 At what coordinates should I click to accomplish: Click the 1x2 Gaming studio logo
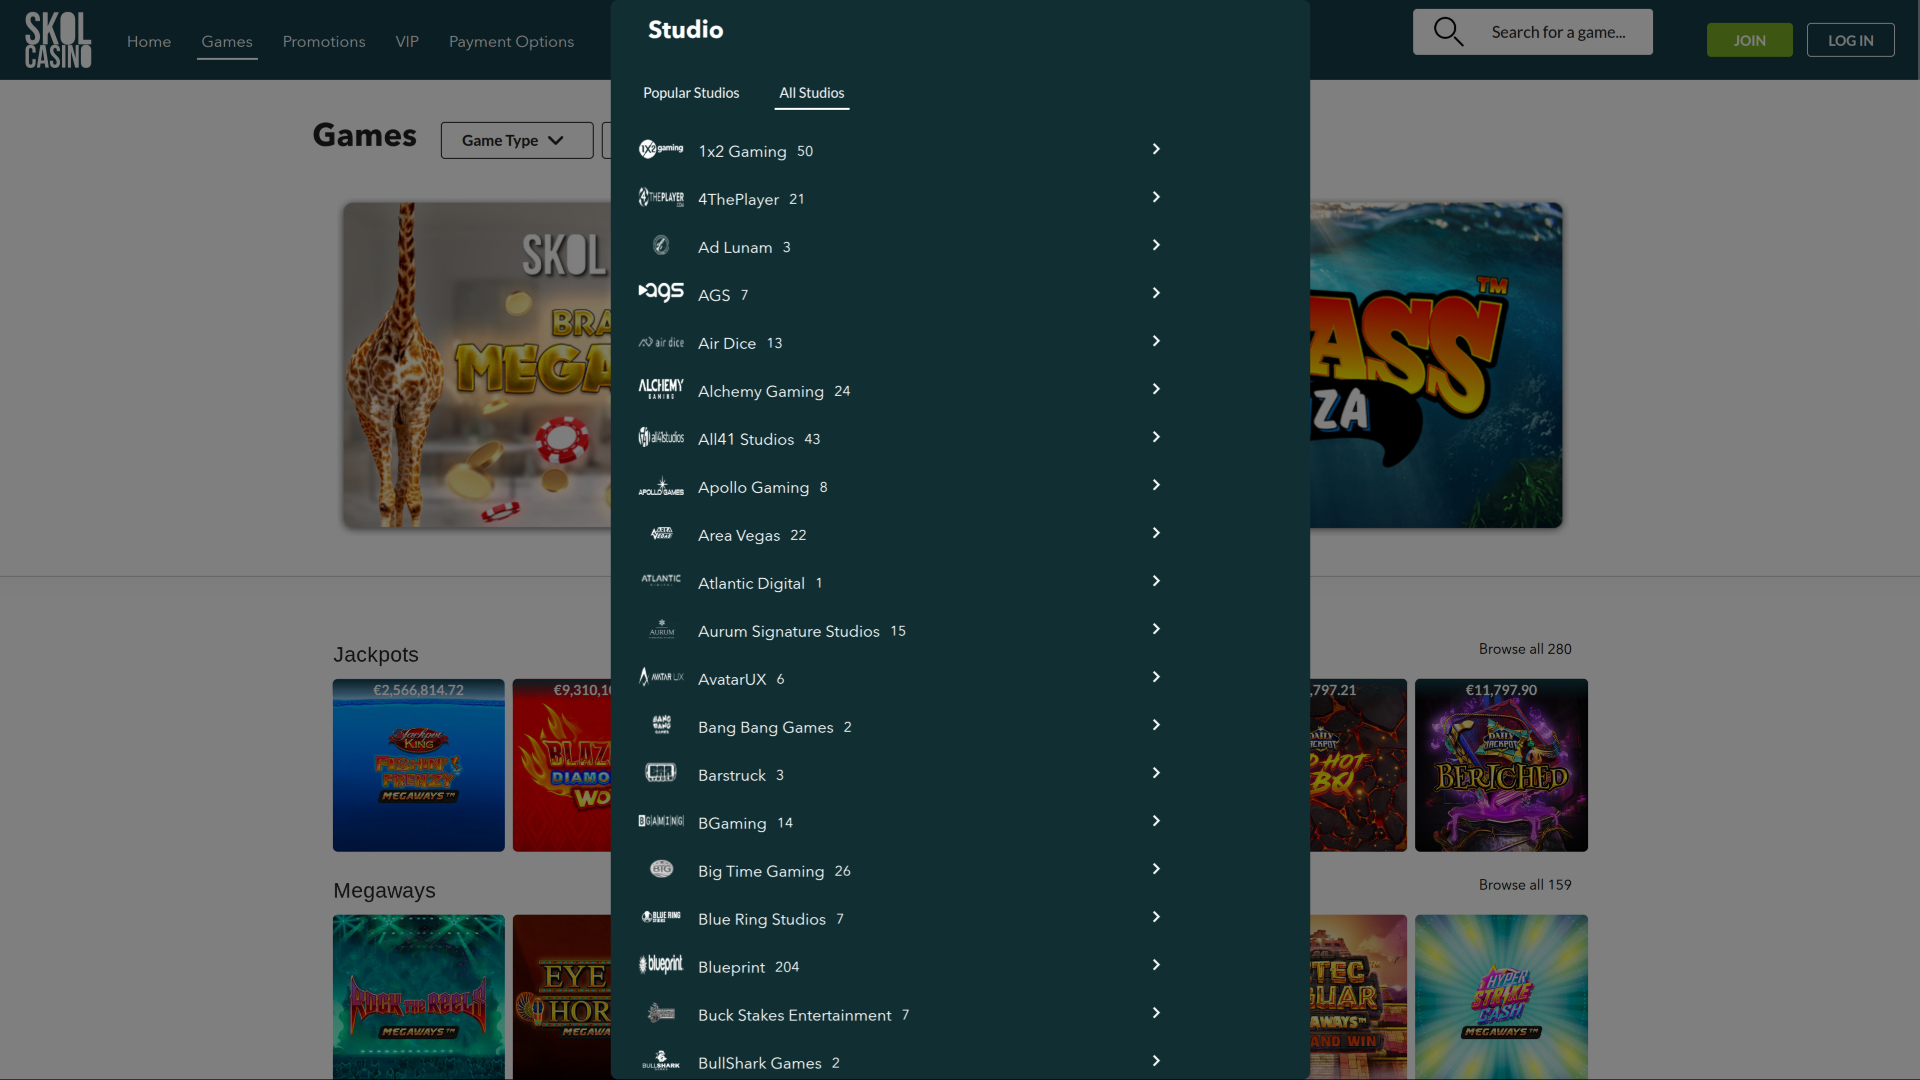click(x=661, y=149)
